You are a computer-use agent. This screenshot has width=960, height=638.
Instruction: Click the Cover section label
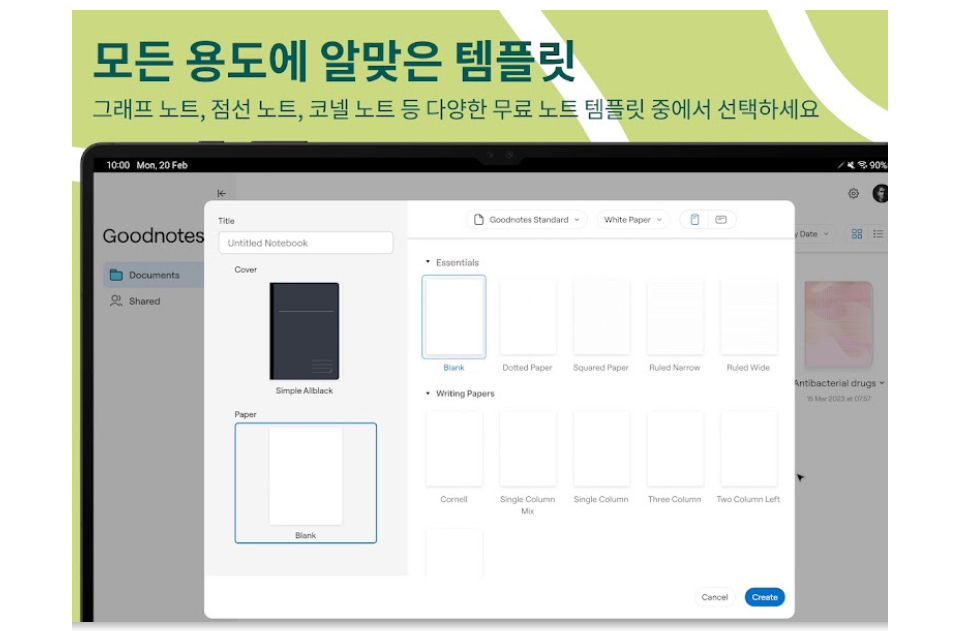click(x=246, y=269)
